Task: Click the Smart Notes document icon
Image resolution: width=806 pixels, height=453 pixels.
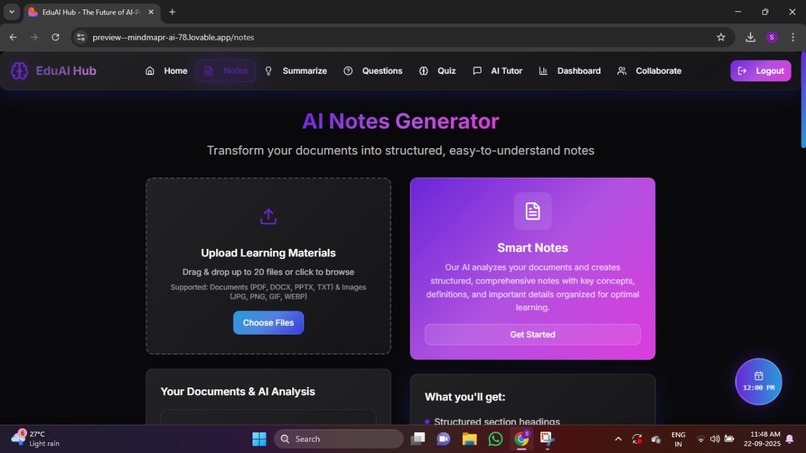Action: 533,211
